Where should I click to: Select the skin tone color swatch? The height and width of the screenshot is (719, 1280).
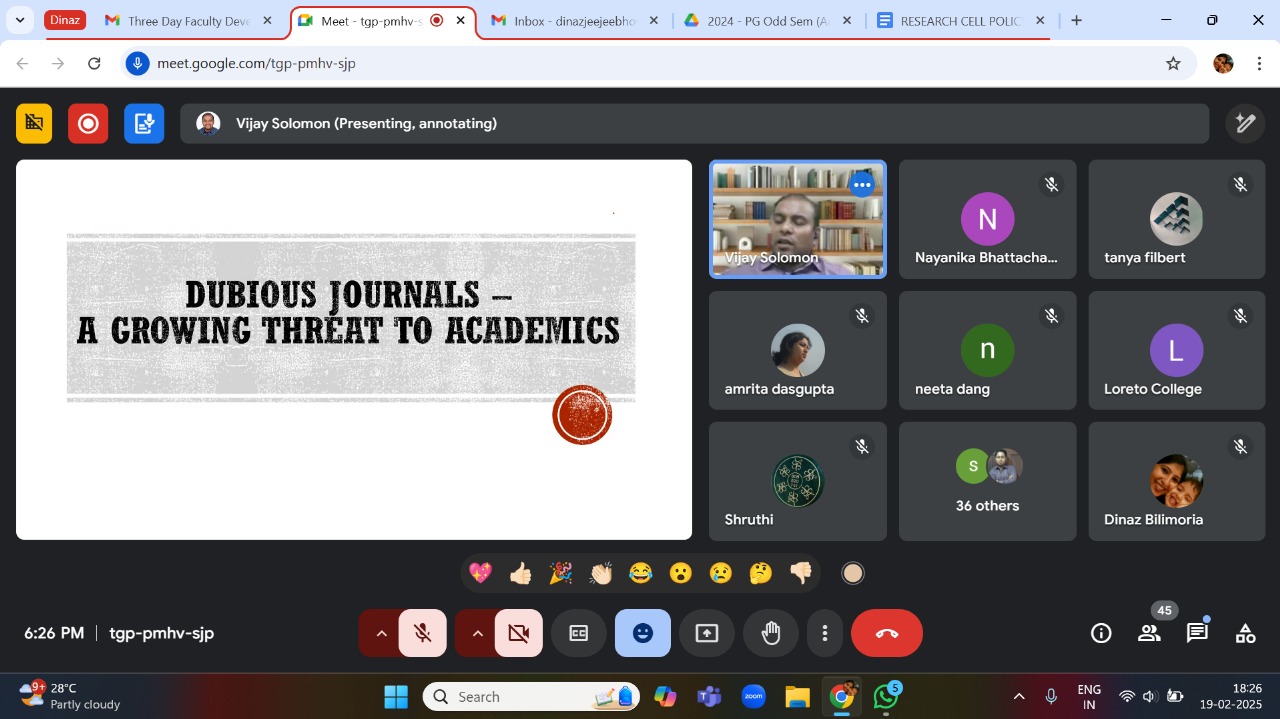pos(852,573)
